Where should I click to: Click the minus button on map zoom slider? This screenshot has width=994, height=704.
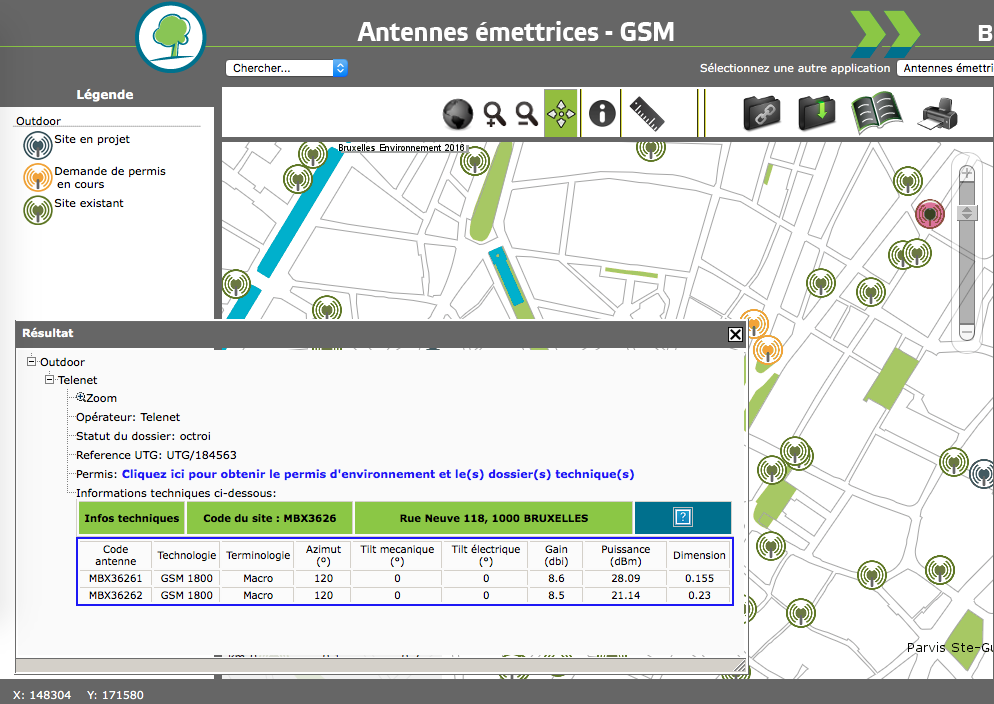coord(967,331)
